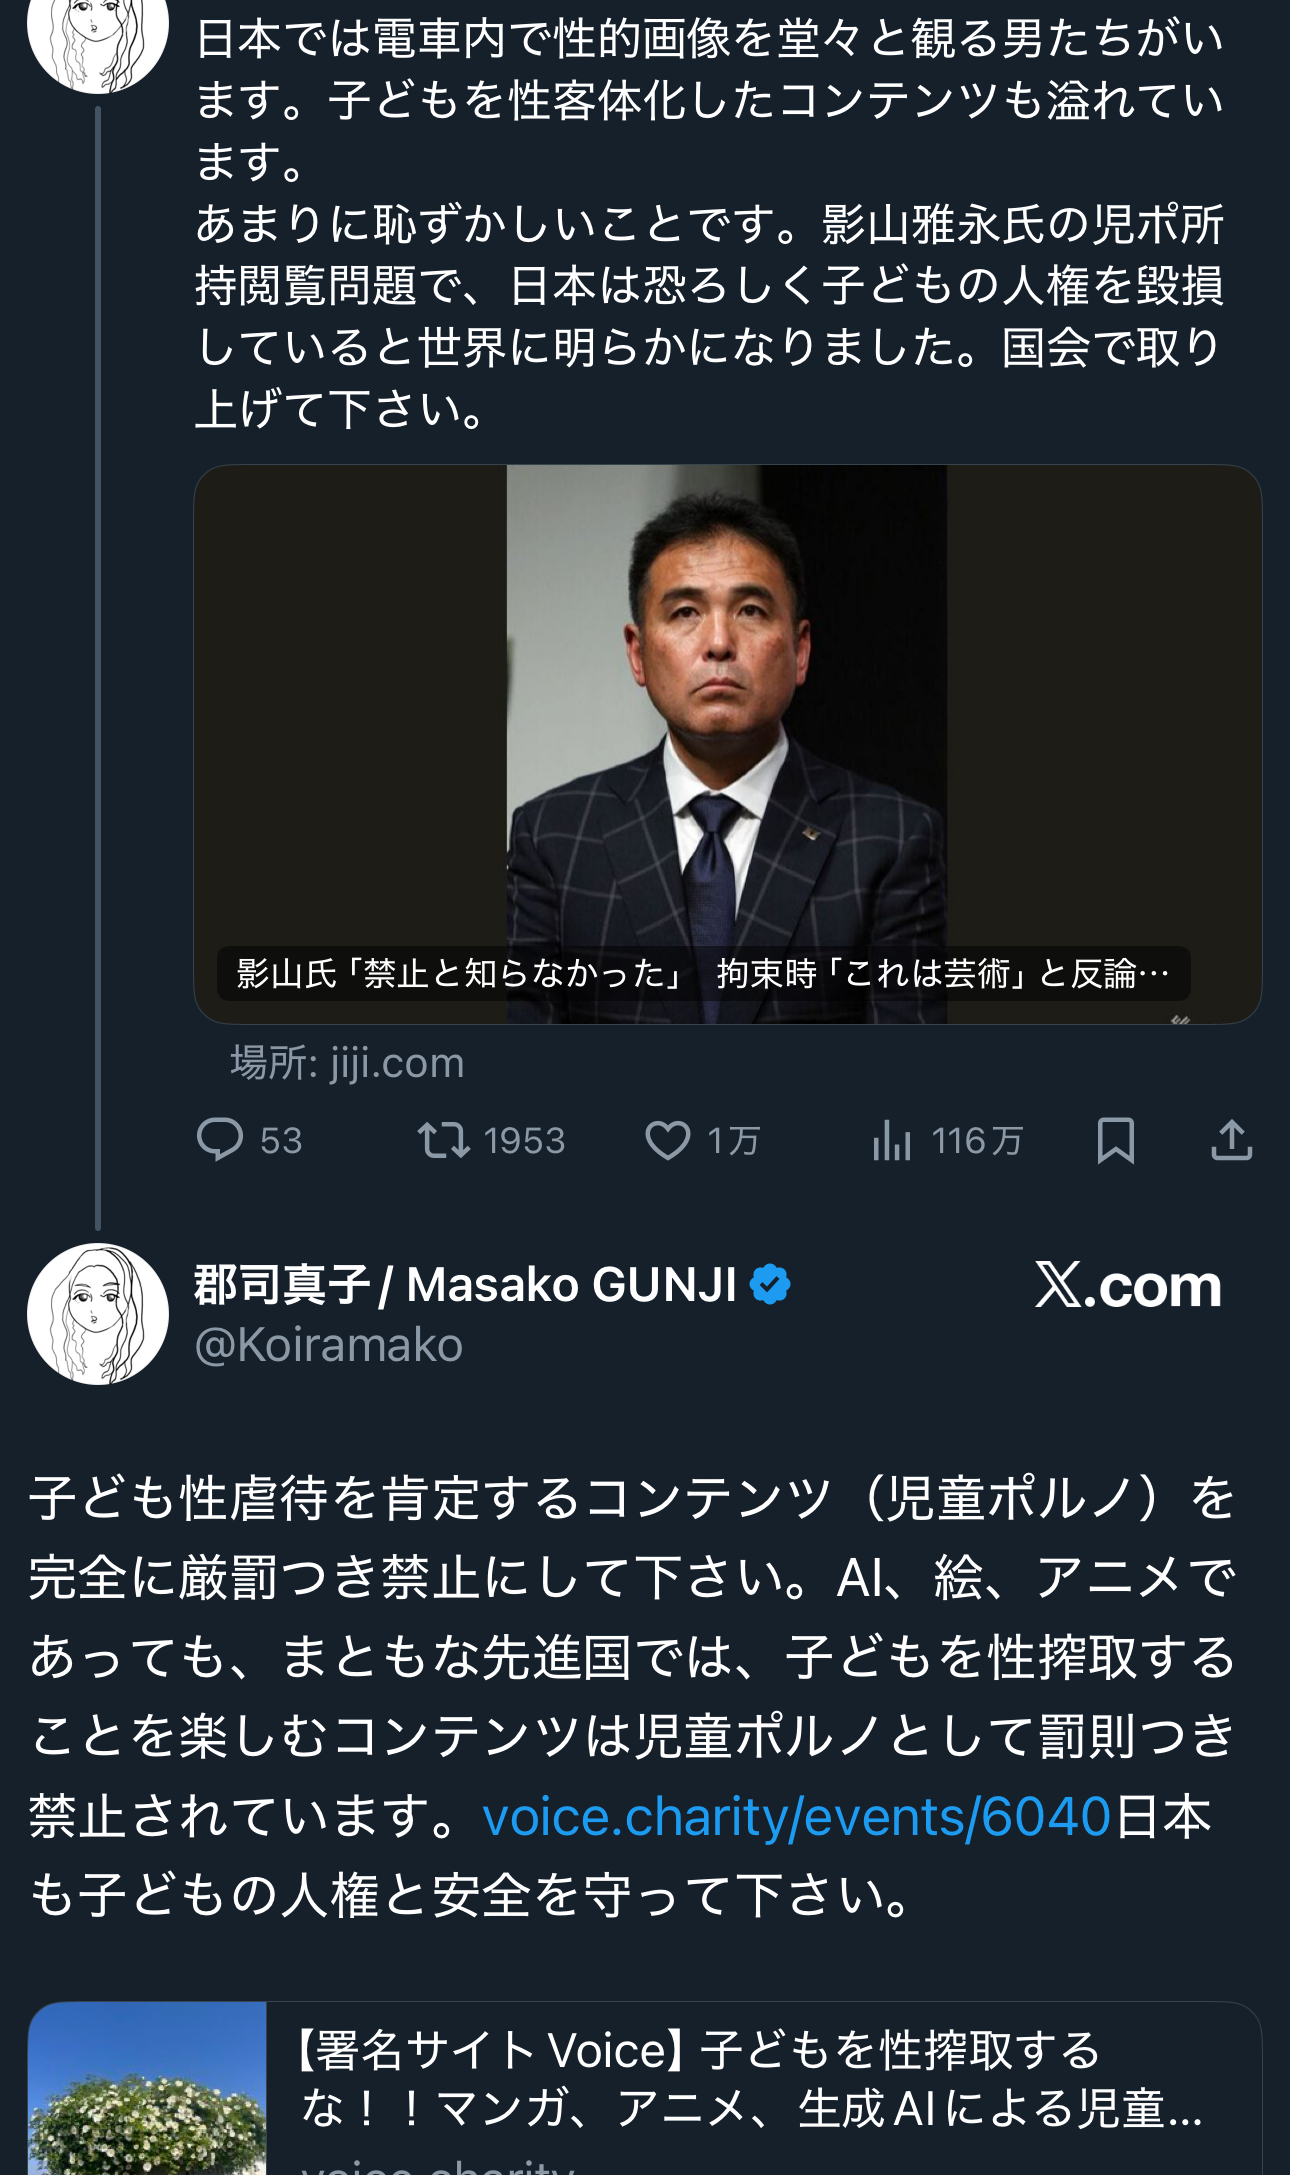The image size is (1290, 2175).
Task: Tap the @Koiramako handle
Action: point(329,1345)
